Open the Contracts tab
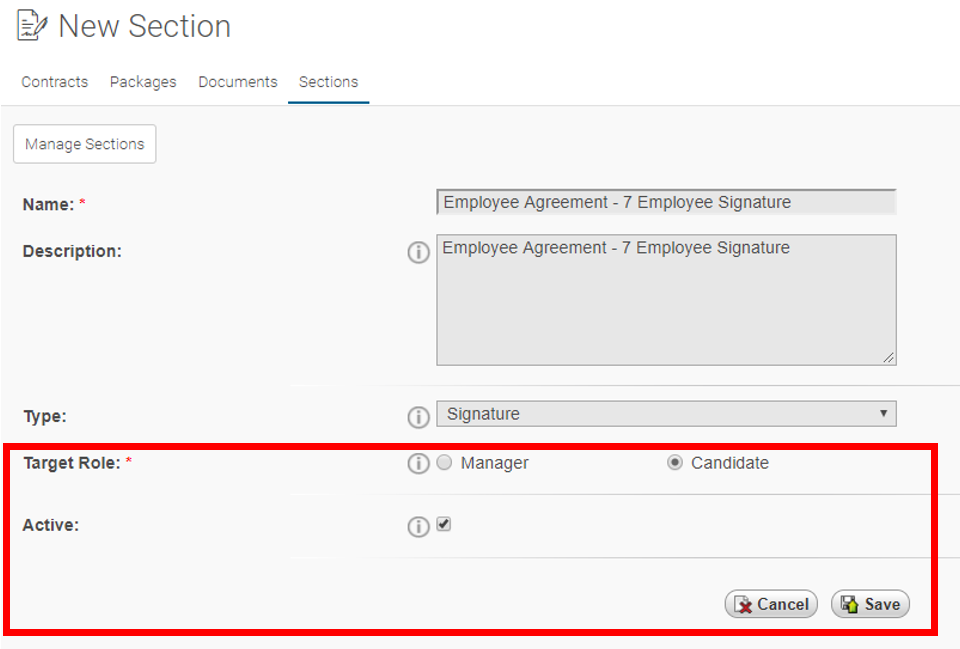This screenshot has height=649, width=960. (54, 82)
